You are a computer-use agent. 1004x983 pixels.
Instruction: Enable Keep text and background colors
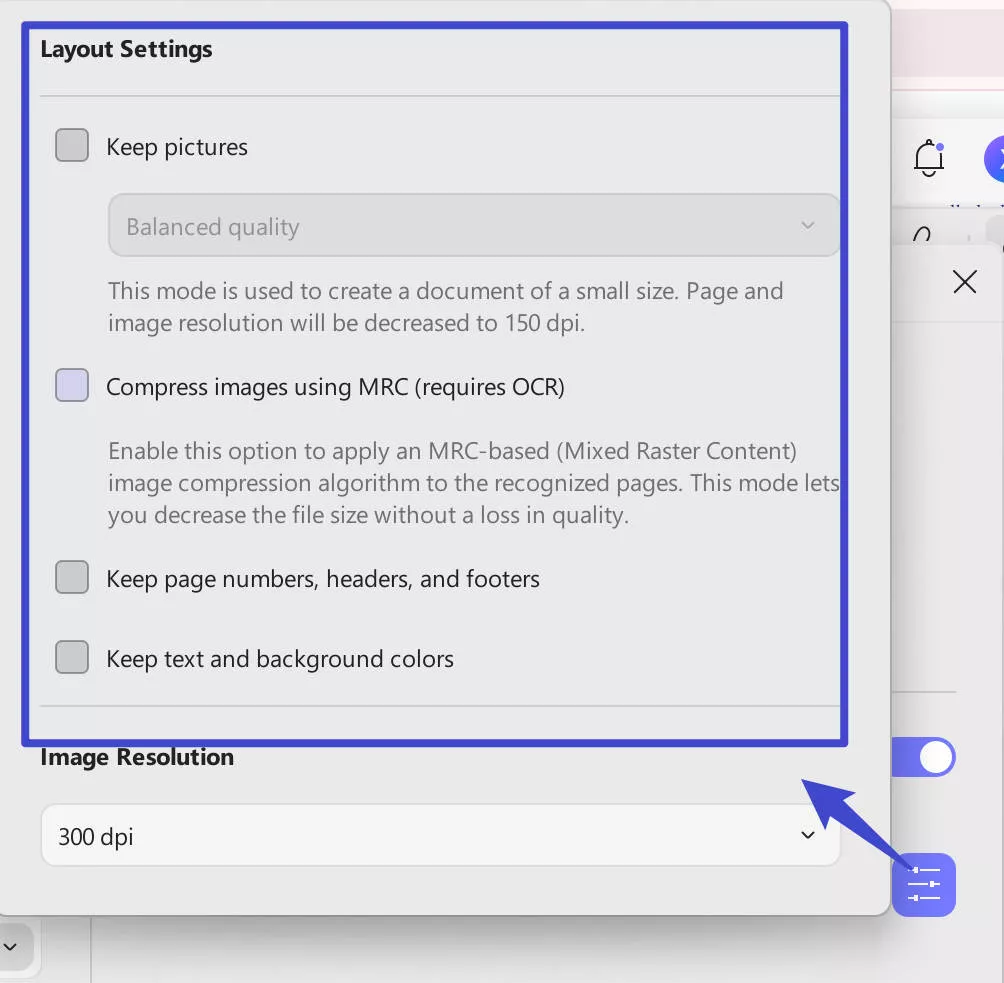72,658
